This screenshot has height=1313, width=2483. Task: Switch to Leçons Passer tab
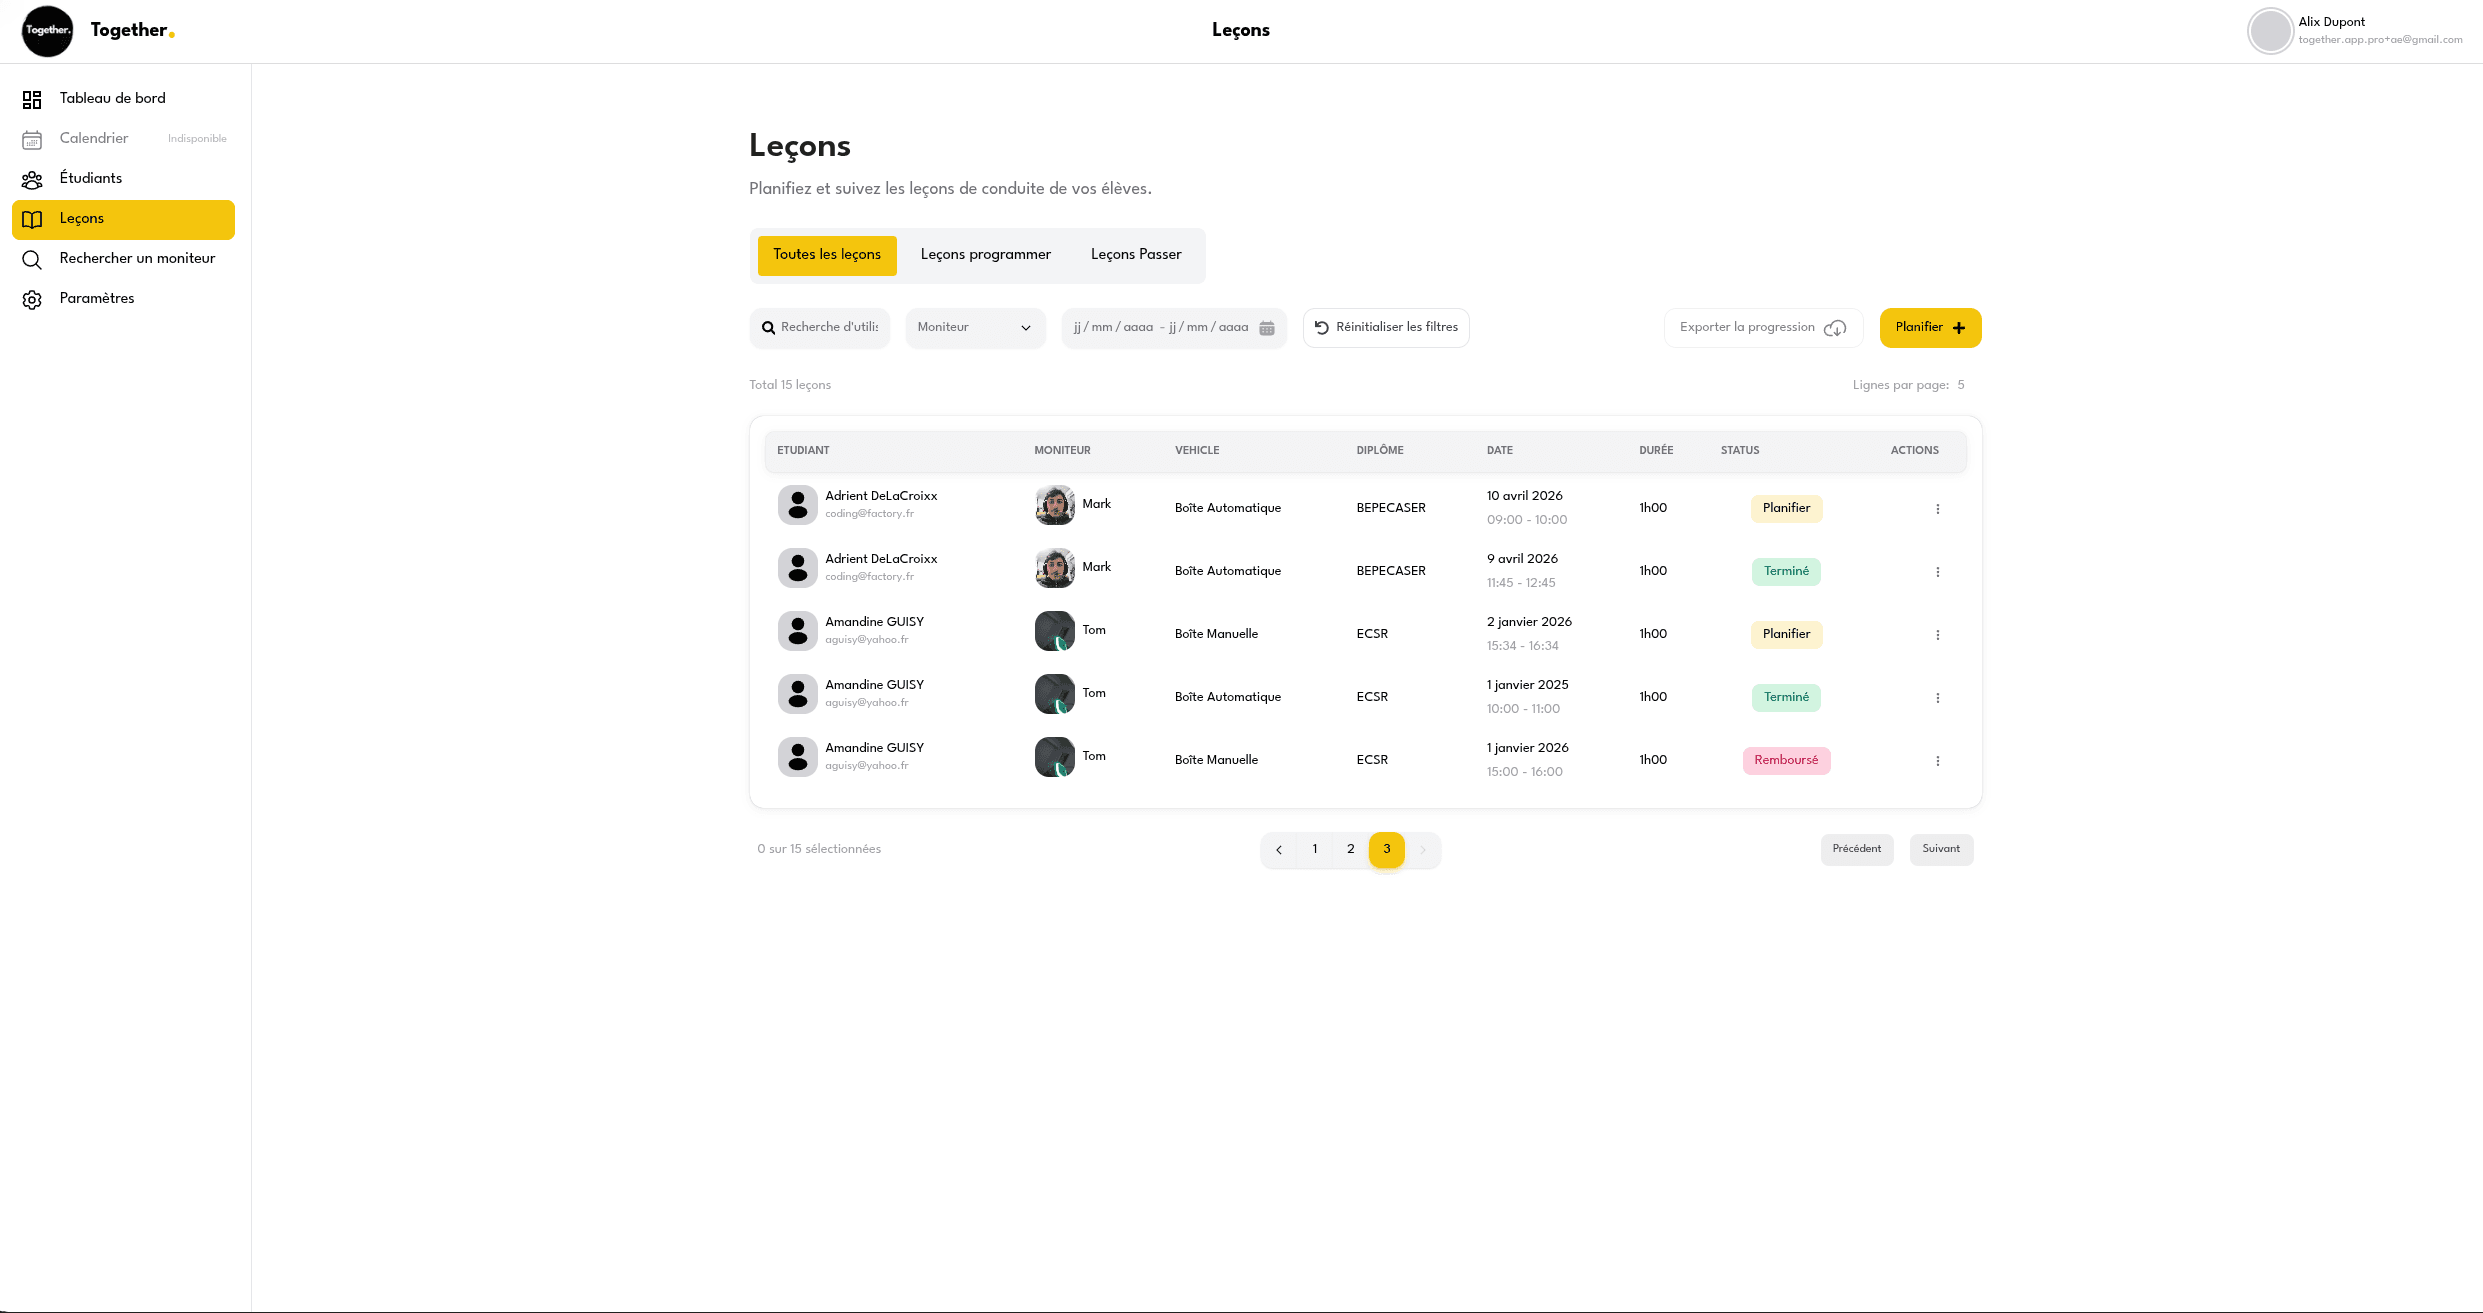(1136, 255)
